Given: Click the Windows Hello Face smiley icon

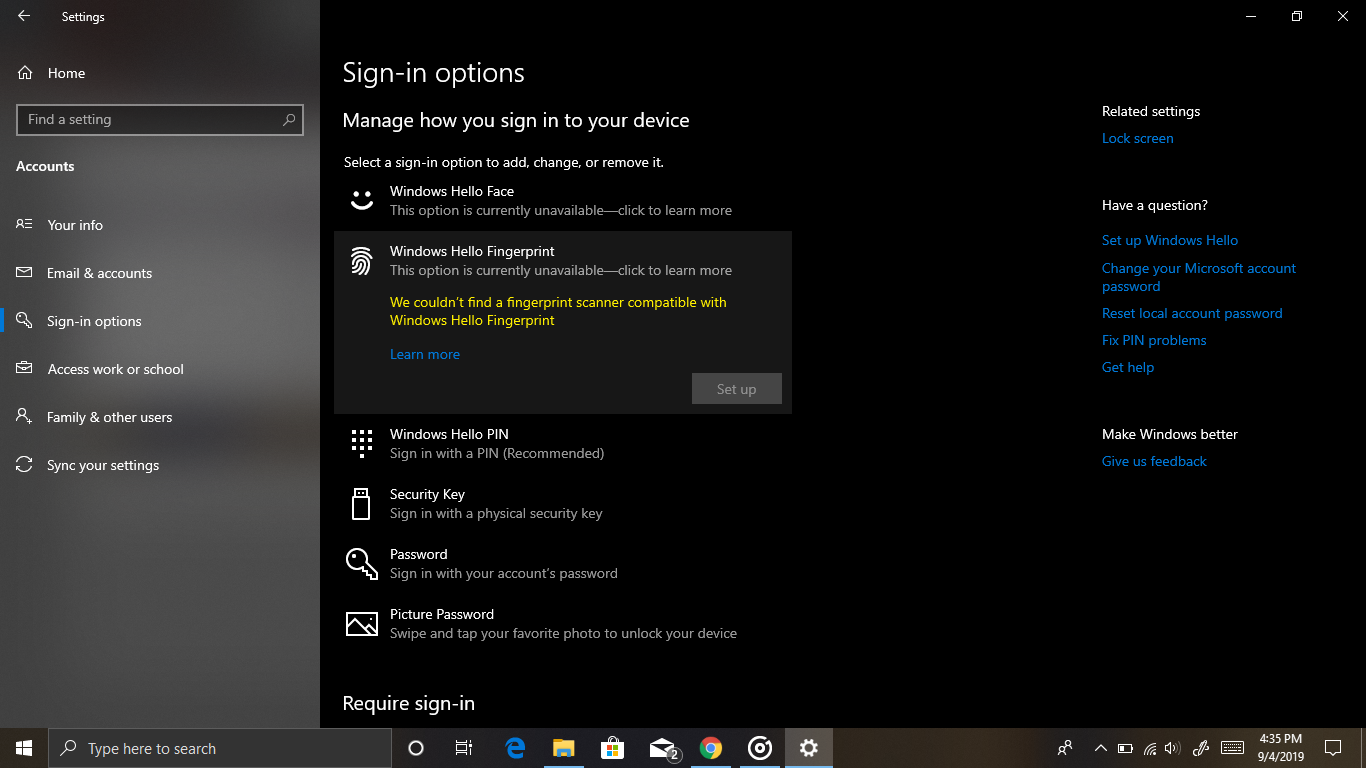Looking at the screenshot, I should point(361,200).
